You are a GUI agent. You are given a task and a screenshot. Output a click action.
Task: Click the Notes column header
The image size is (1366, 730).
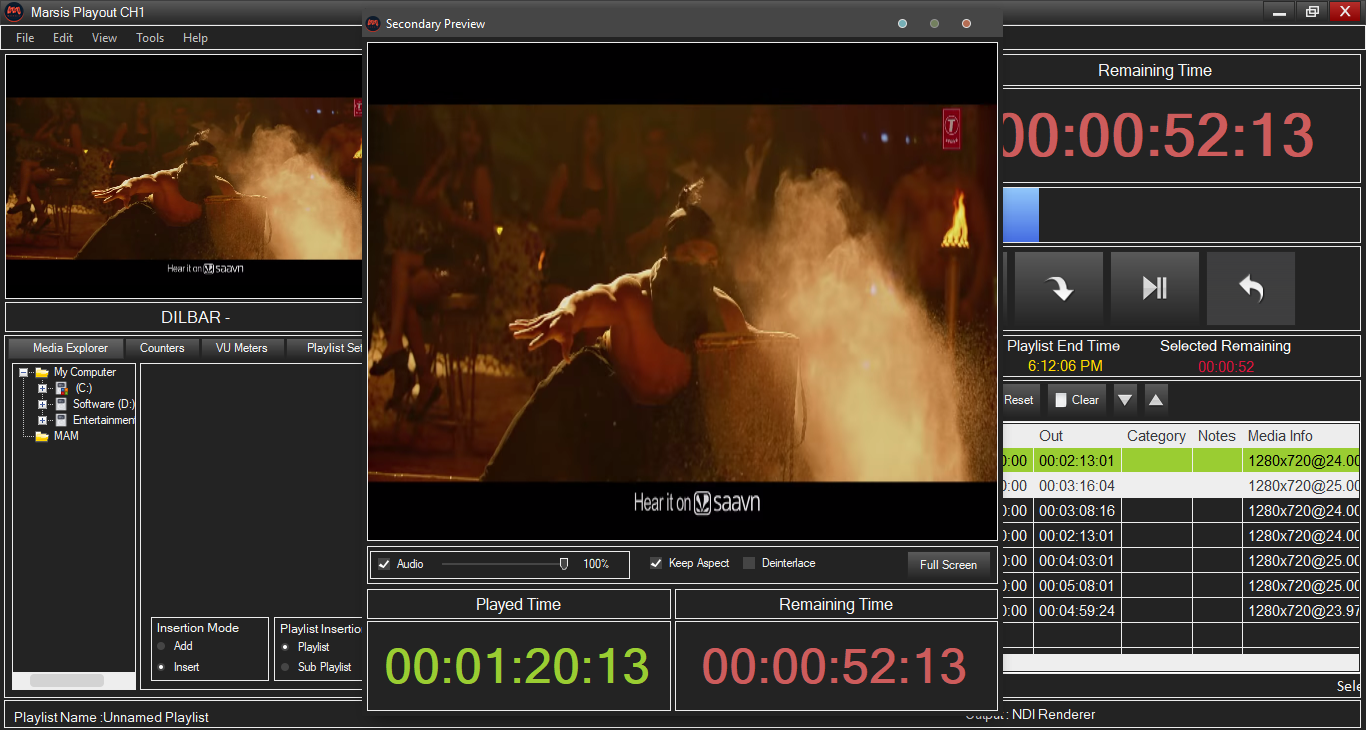click(x=1217, y=436)
